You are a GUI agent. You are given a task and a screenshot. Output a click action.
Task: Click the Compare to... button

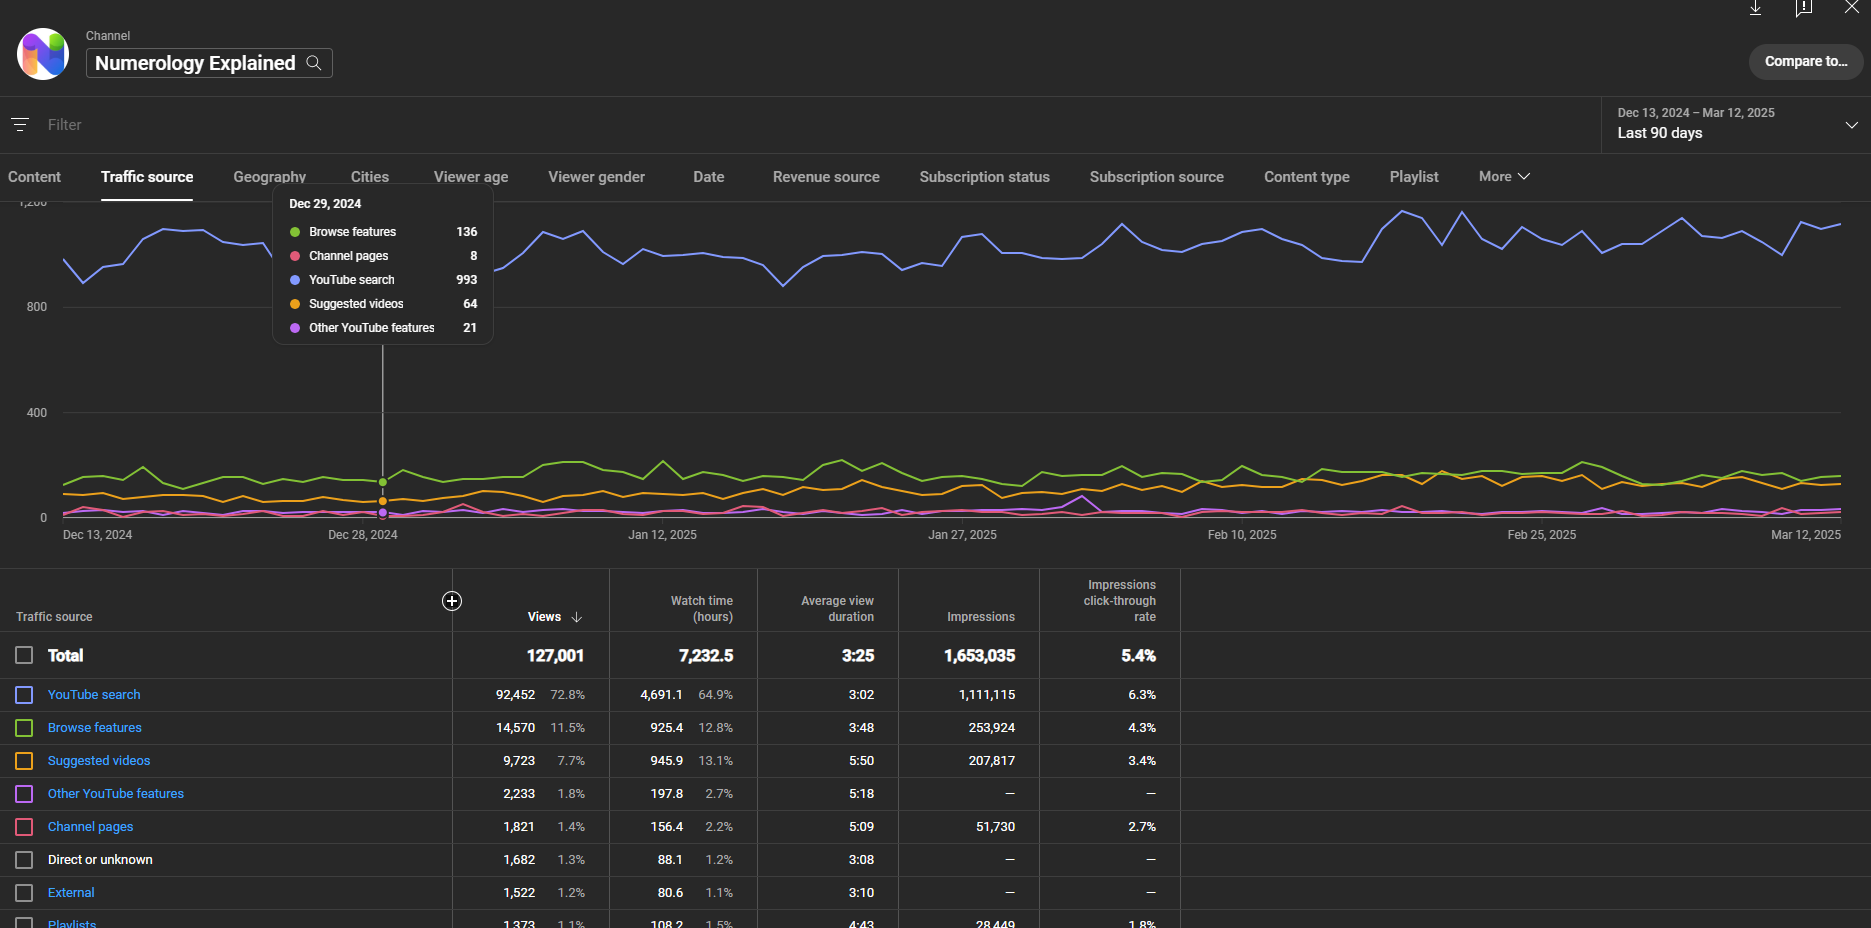tap(1806, 61)
